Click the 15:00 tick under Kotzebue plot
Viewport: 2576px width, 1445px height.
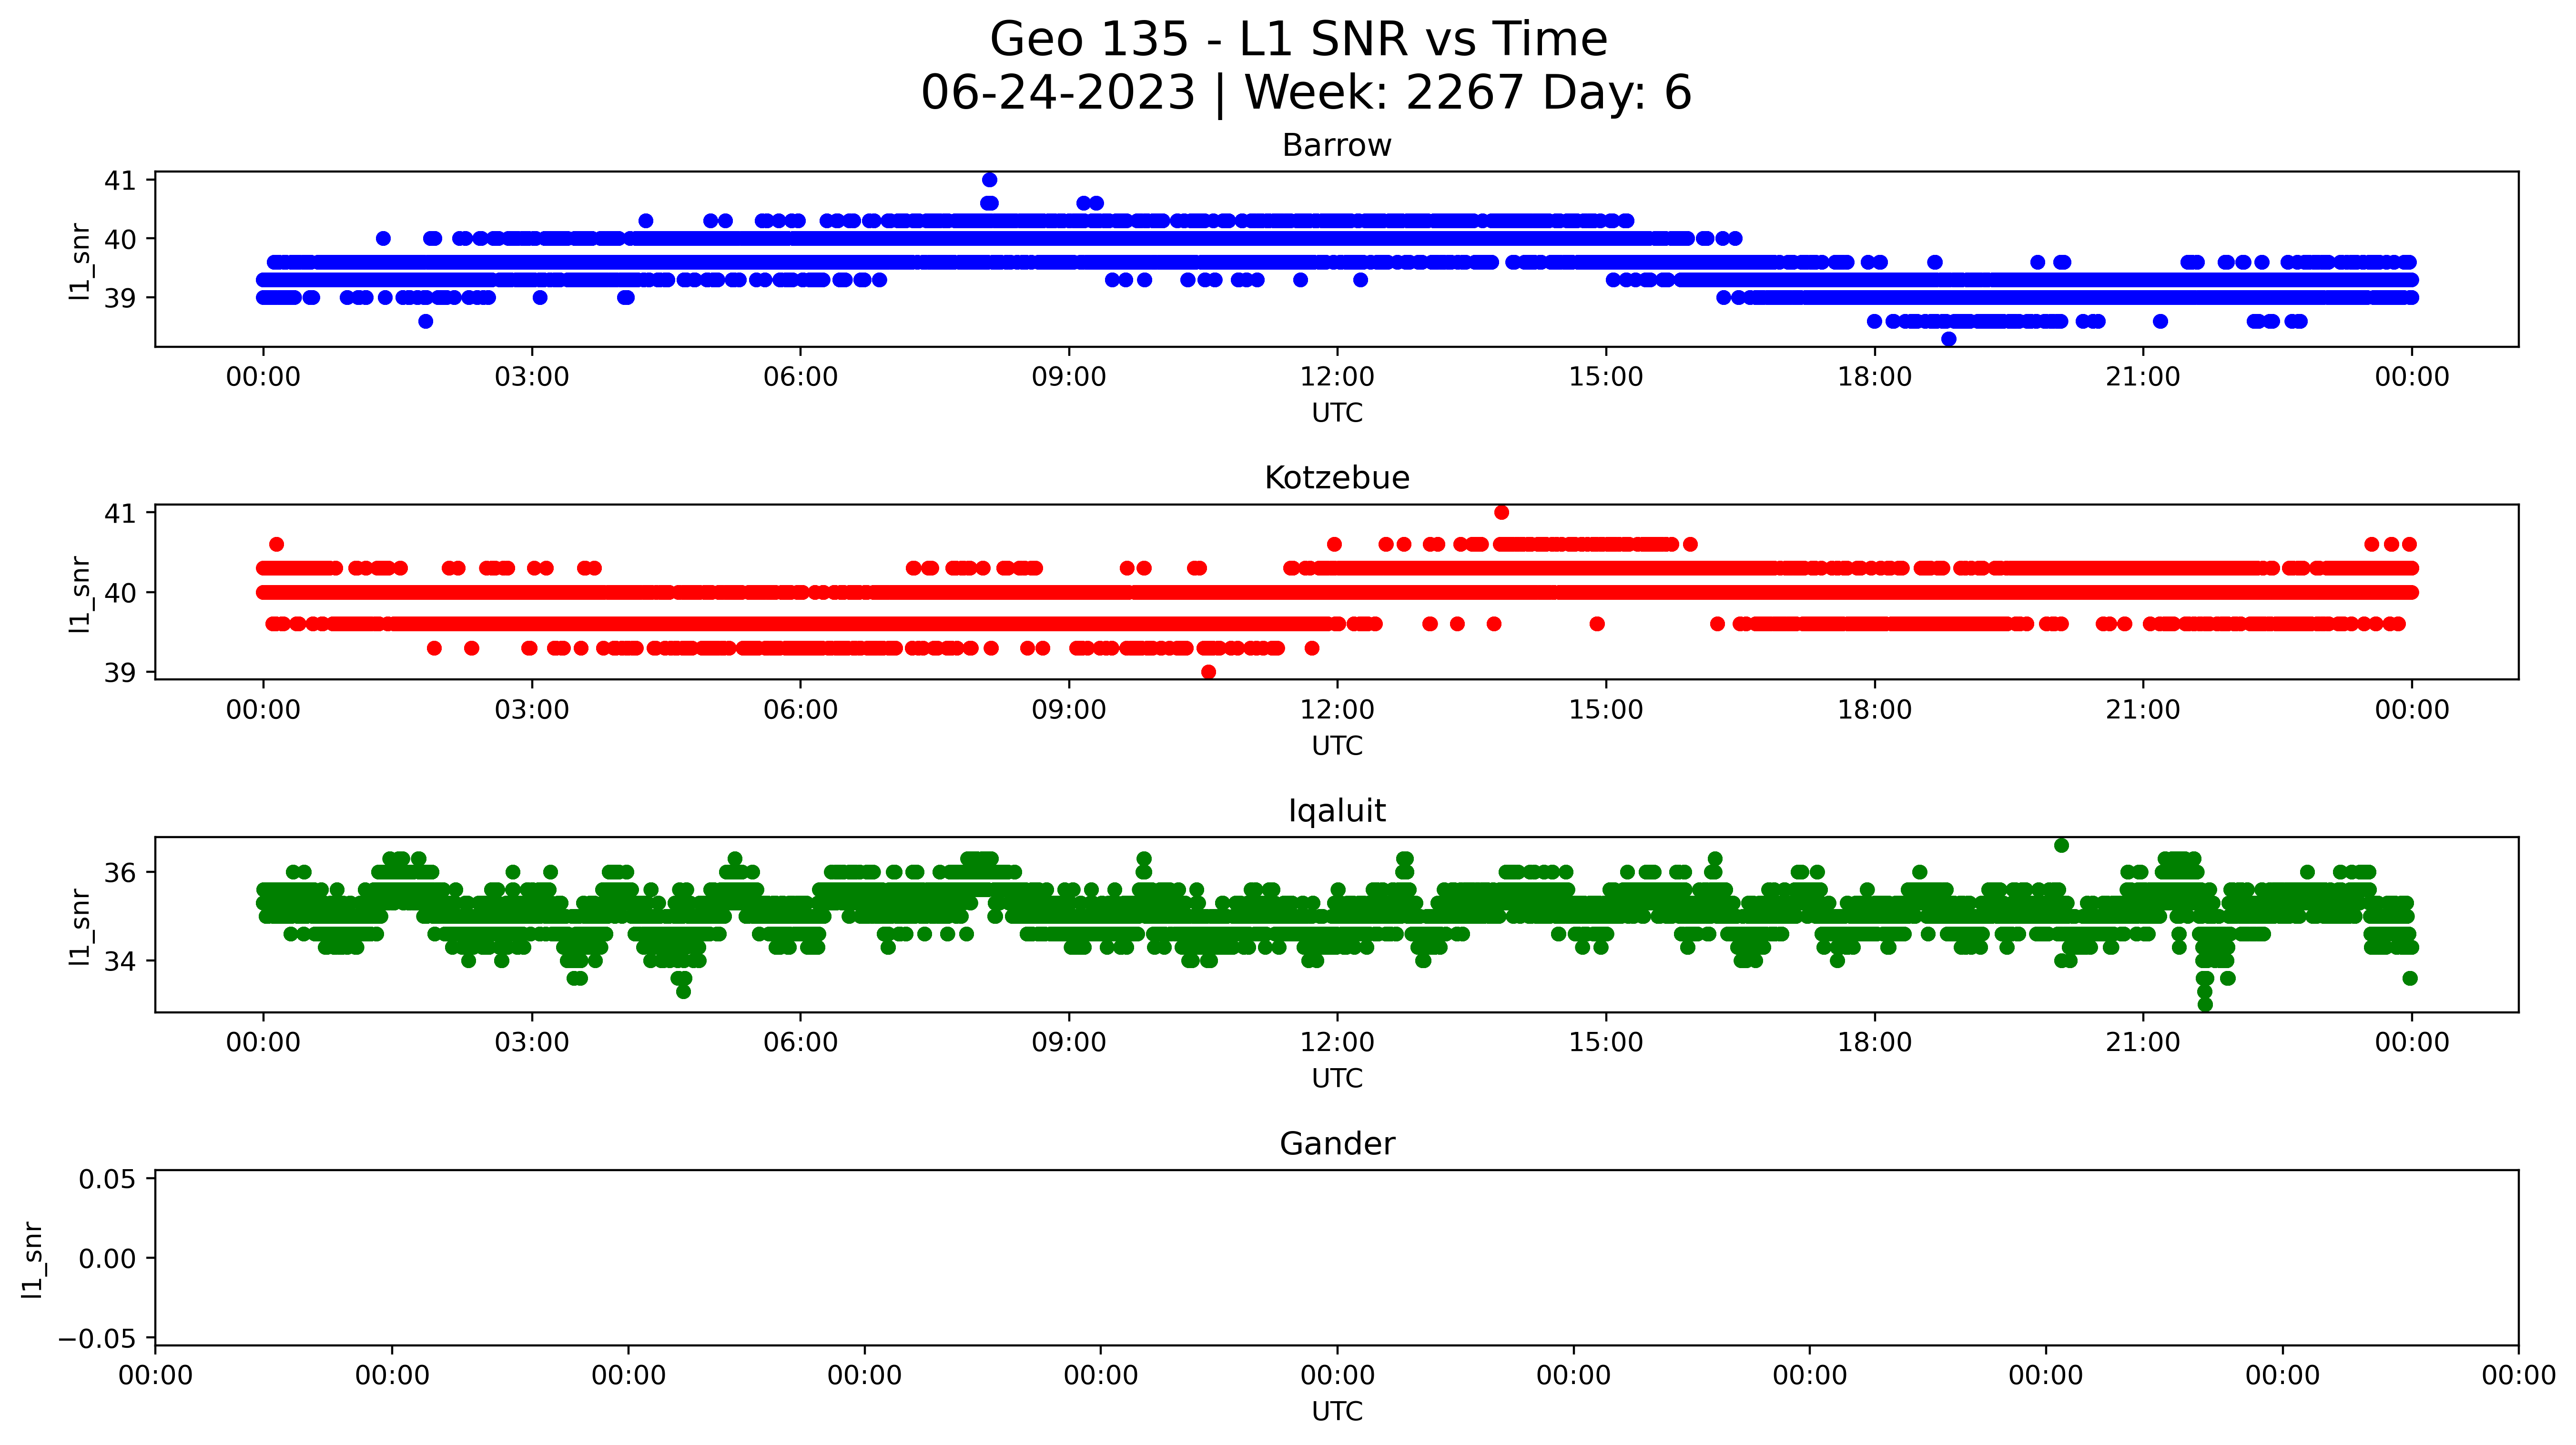1606,710
